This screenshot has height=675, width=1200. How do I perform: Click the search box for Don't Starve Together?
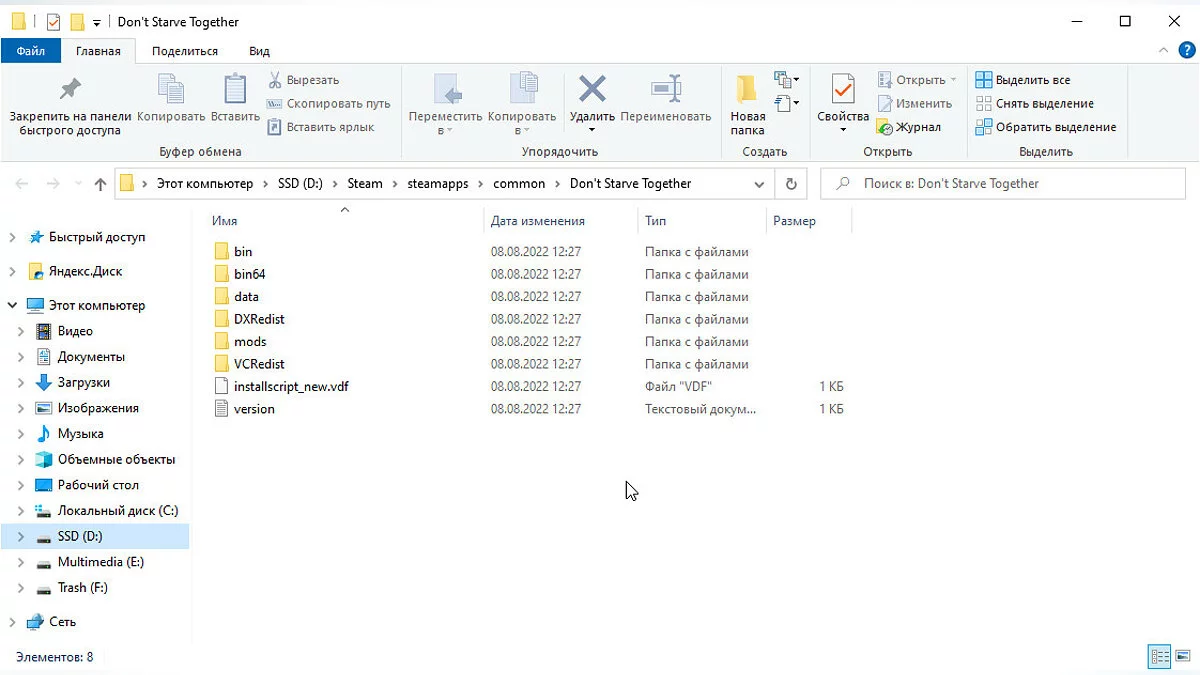point(1000,184)
